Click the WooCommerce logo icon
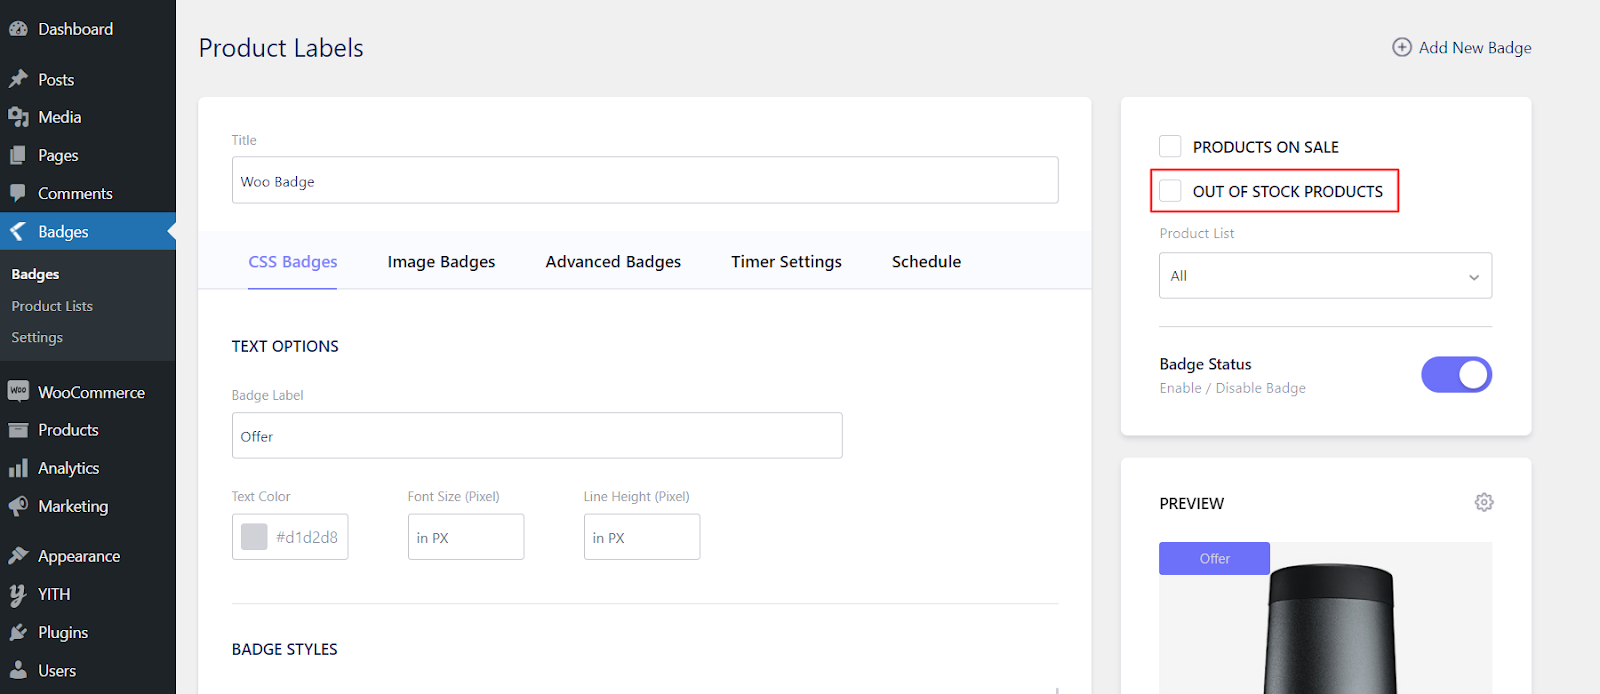 pyautogui.click(x=18, y=391)
